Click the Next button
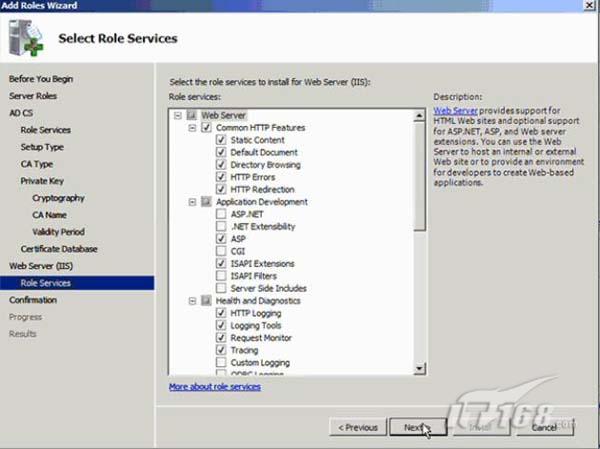Image resolution: width=600 pixels, height=449 pixels. [x=413, y=427]
